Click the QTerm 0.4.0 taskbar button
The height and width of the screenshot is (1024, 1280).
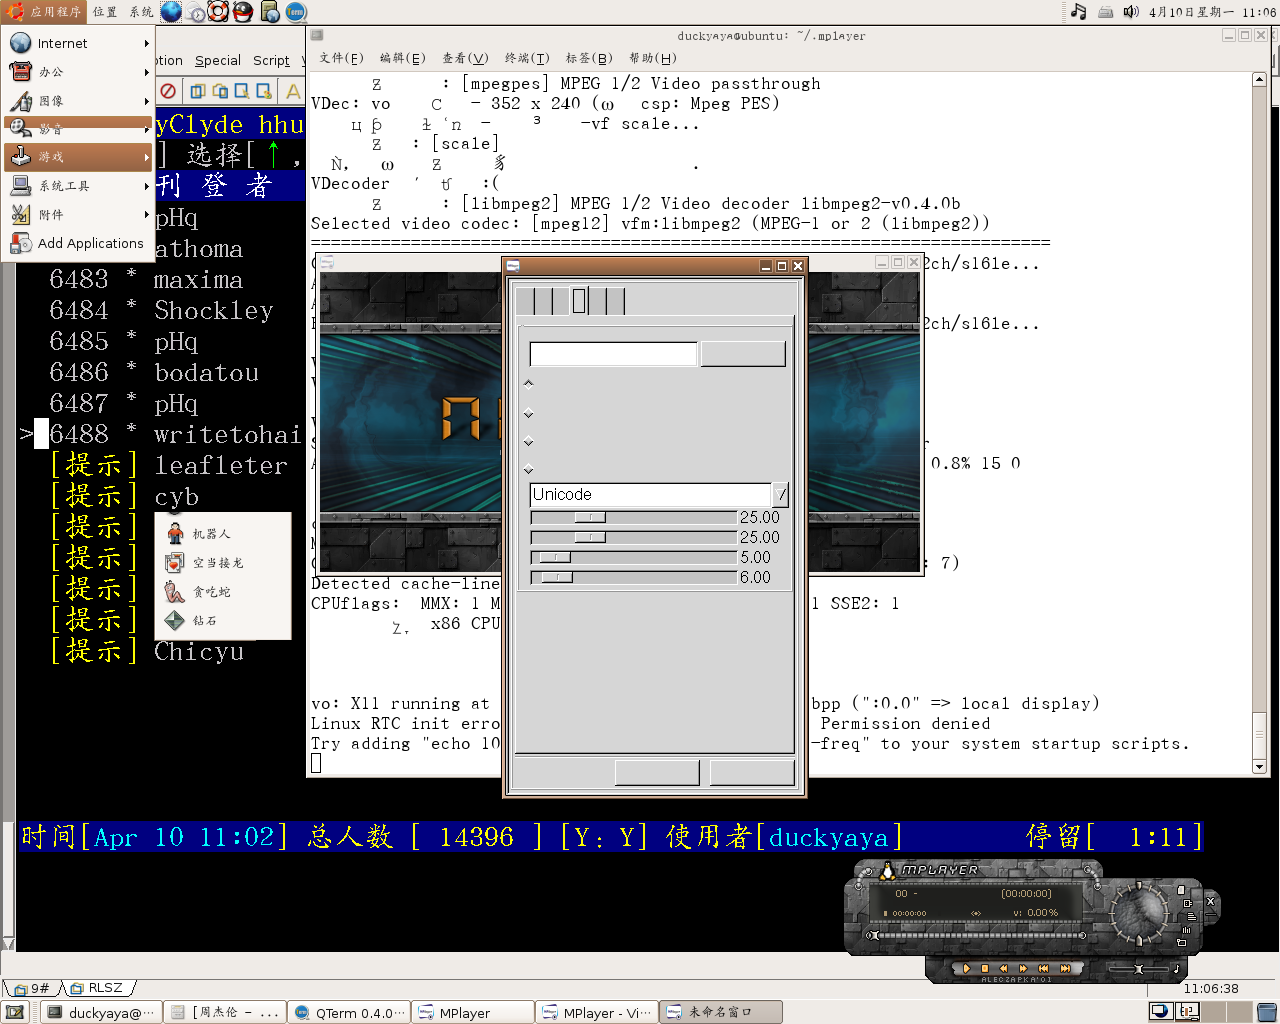click(x=349, y=1012)
